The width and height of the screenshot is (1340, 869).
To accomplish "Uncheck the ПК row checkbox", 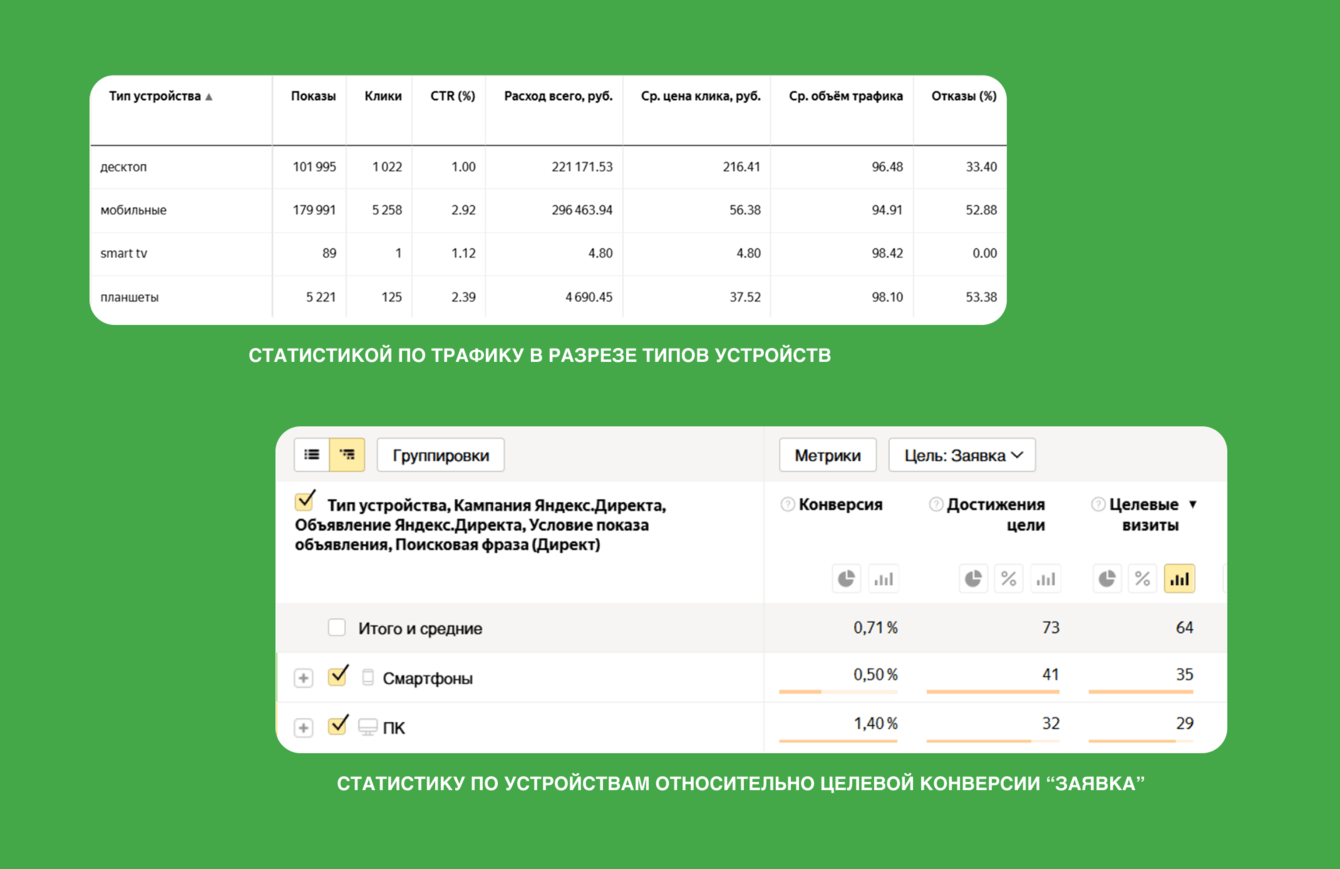I will click(x=338, y=725).
